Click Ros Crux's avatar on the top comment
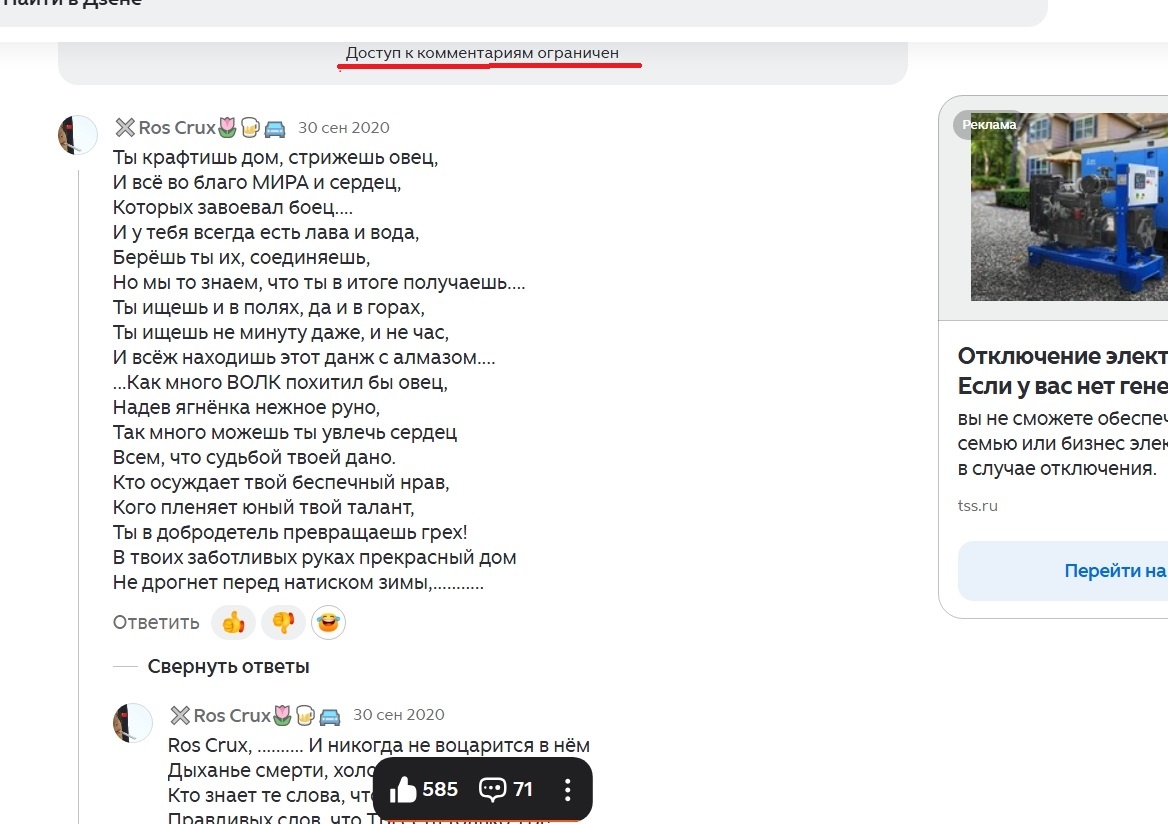1168x824 pixels. click(x=77, y=135)
